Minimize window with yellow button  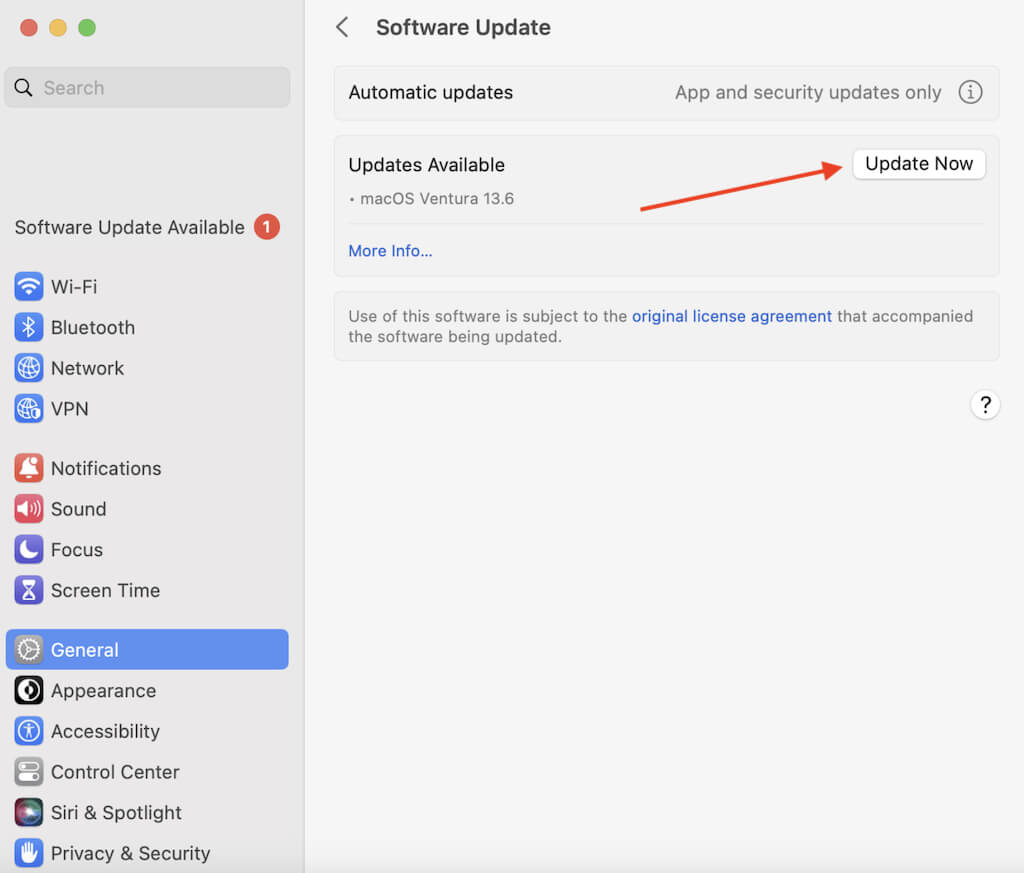pyautogui.click(x=58, y=27)
